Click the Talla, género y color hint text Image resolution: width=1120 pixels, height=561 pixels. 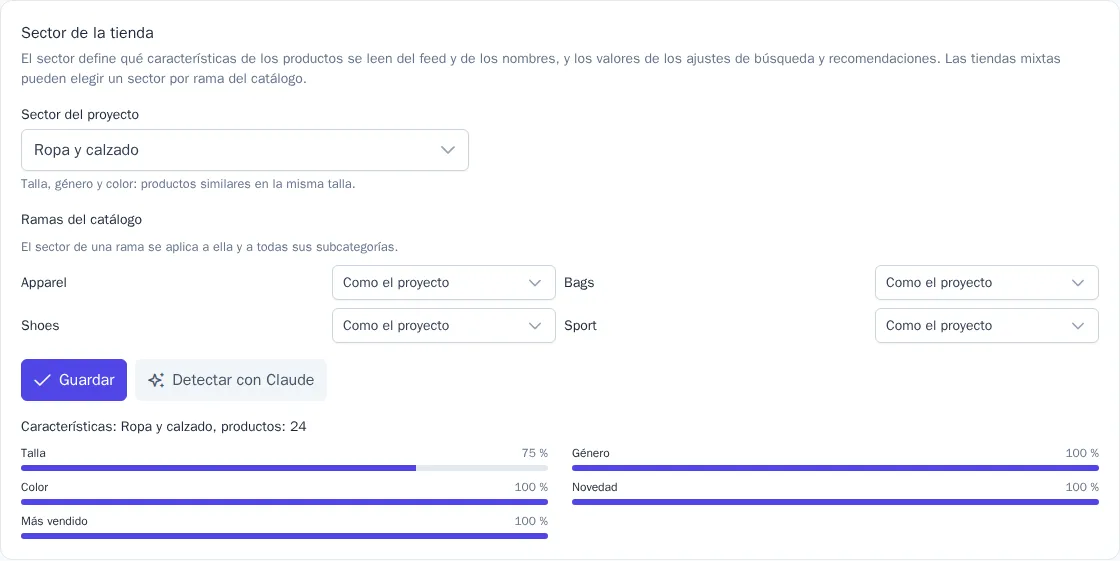[x=188, y=184]
